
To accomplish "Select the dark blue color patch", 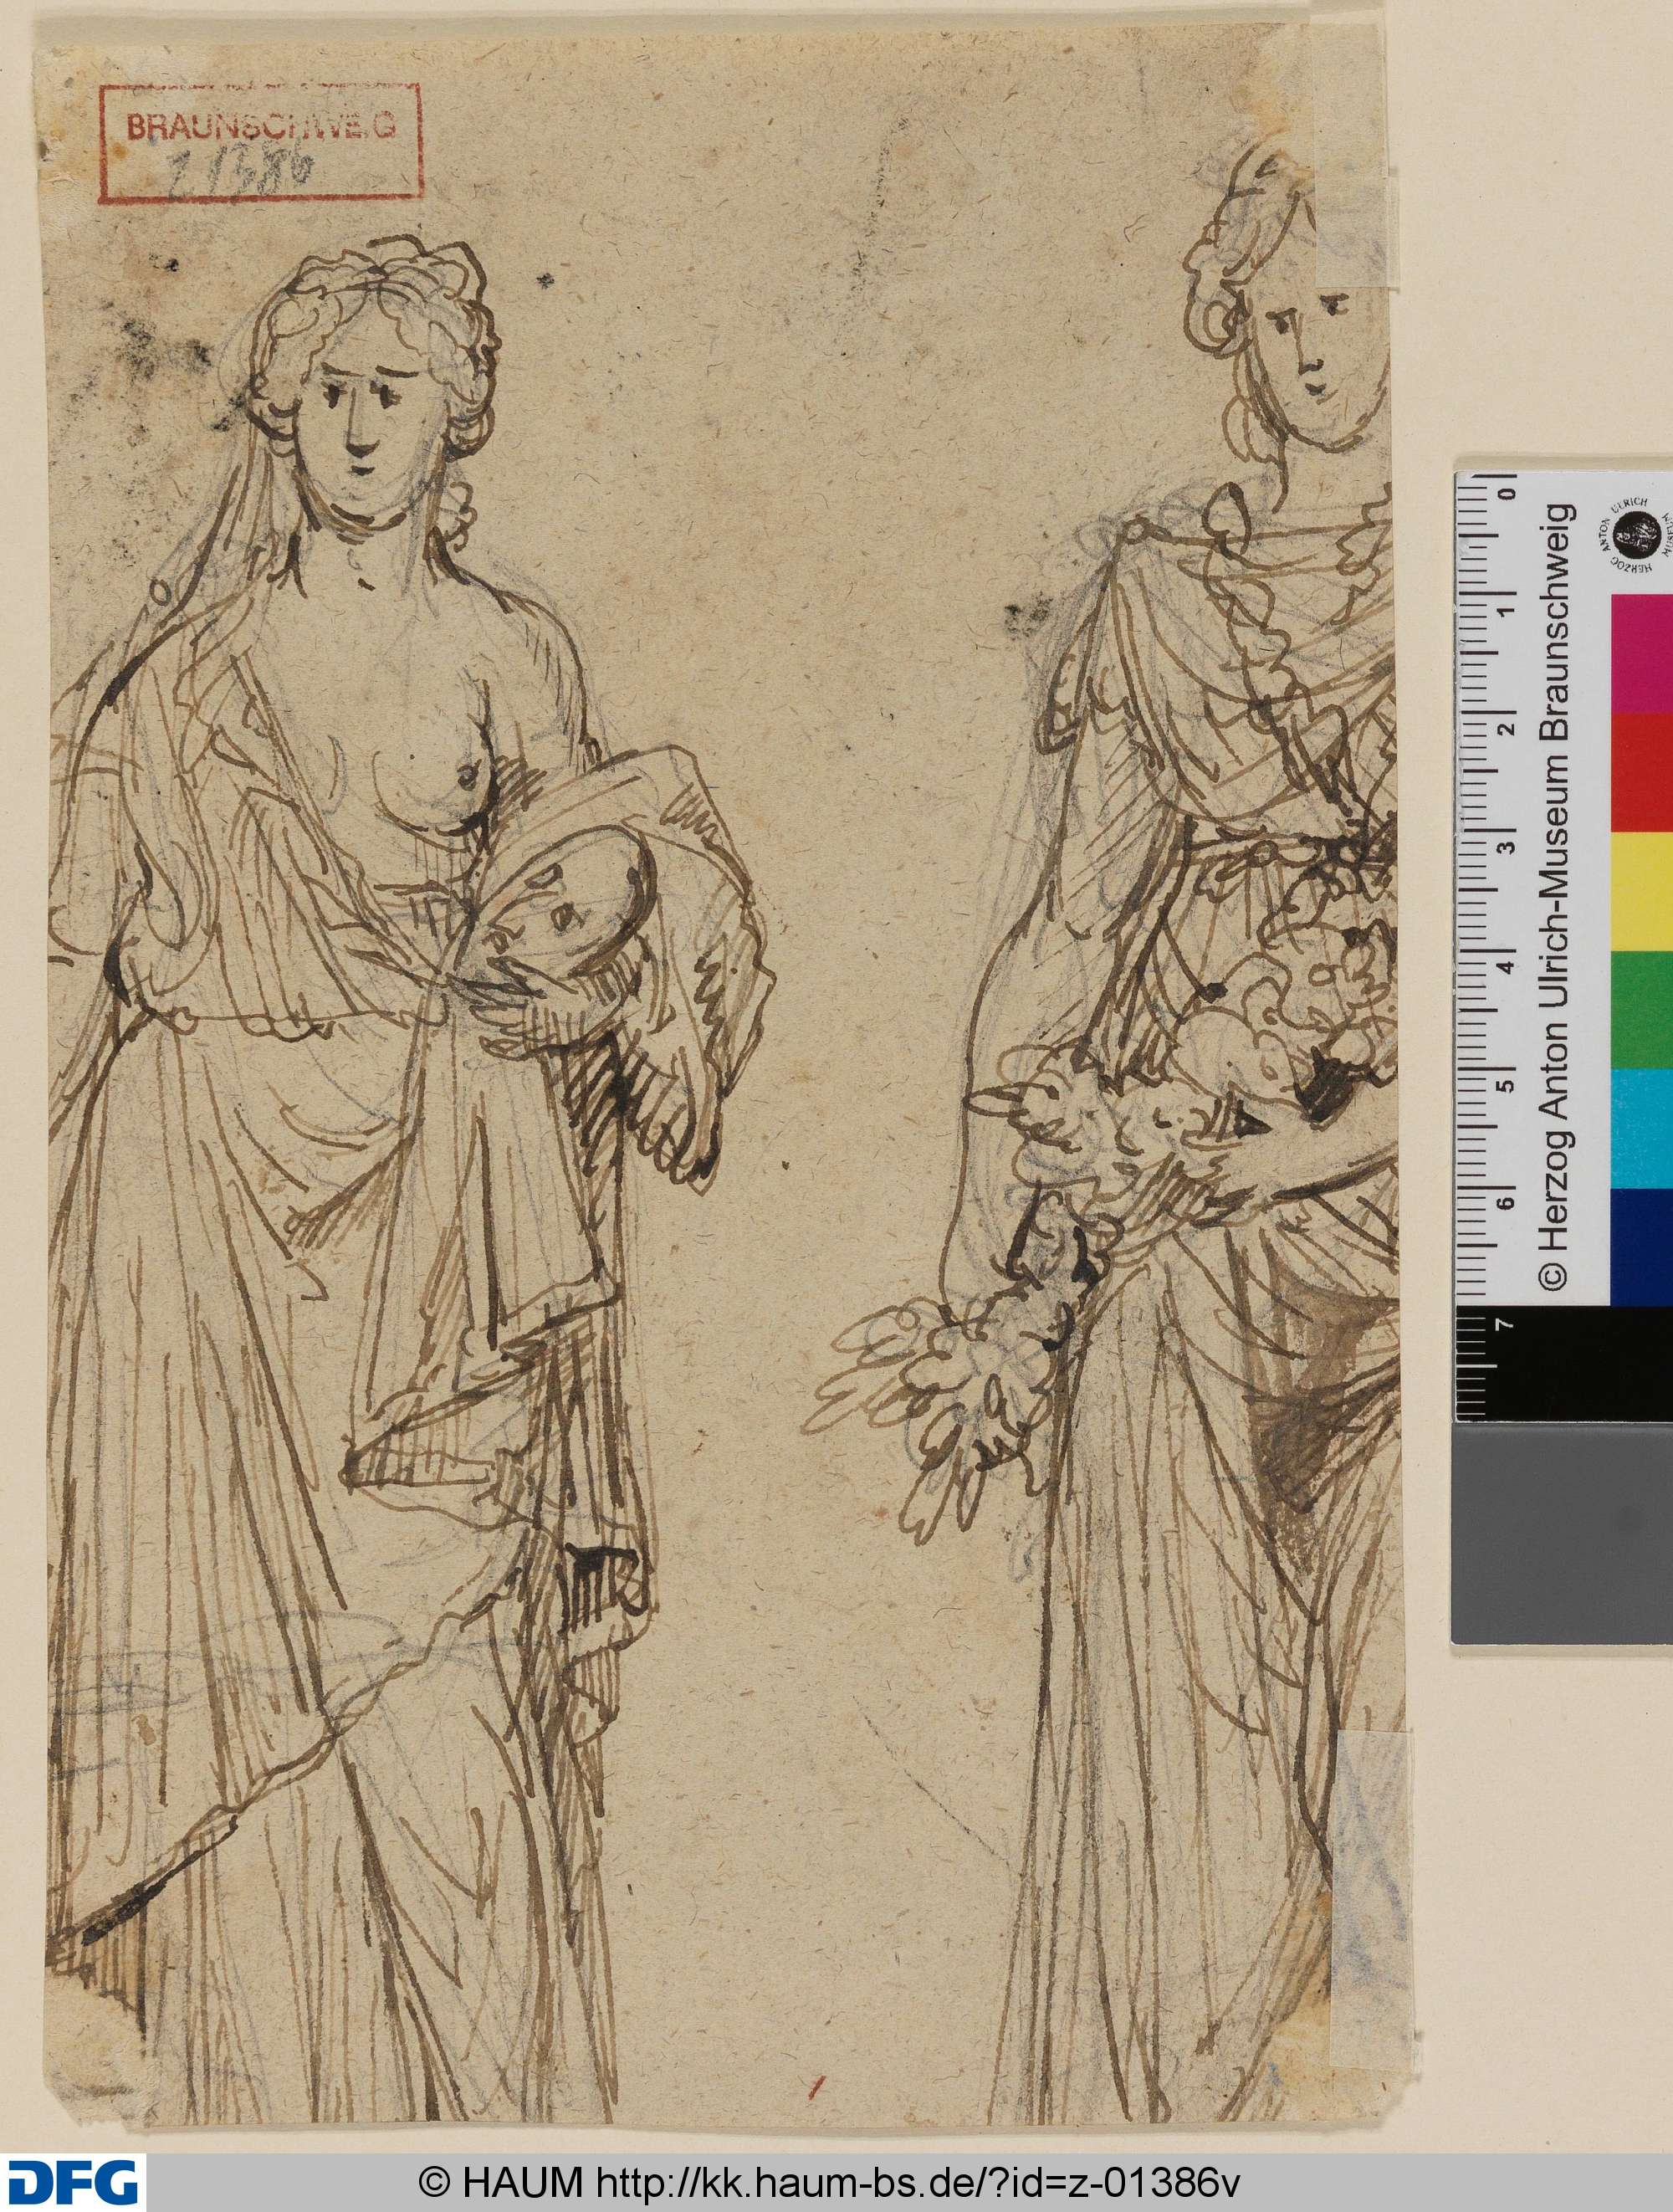I will (1642, 1244).
